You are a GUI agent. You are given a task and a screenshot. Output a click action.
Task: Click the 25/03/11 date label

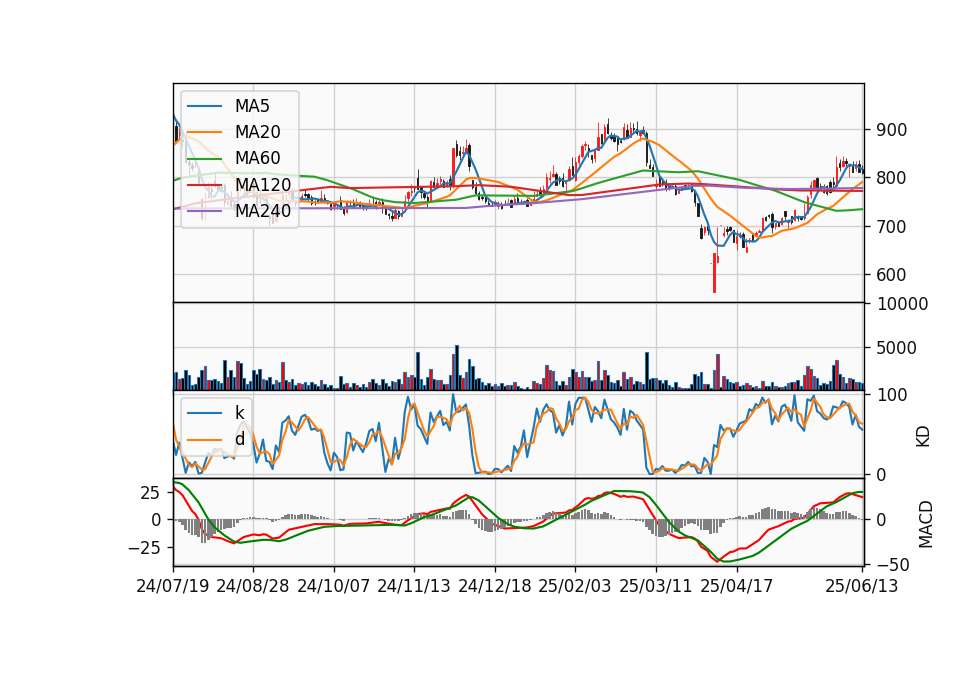click(656, 586)
